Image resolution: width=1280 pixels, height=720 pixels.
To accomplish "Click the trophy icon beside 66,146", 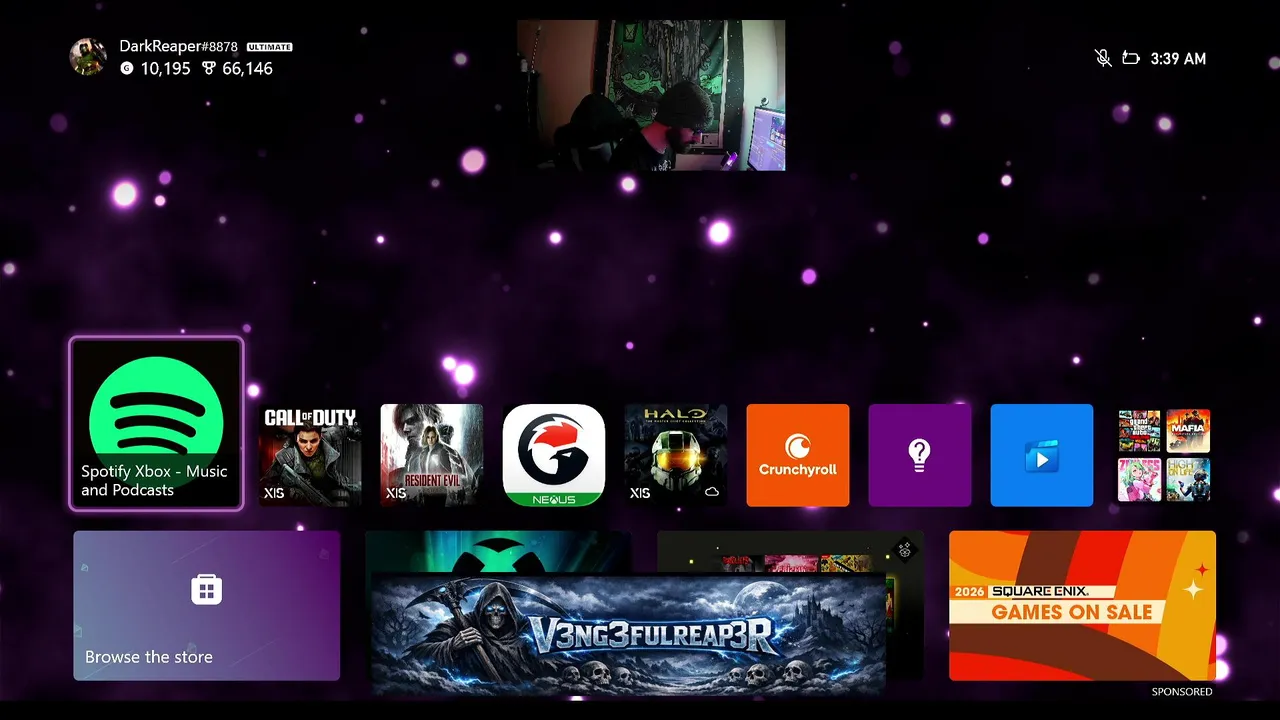I will click(x=209, y=68).
